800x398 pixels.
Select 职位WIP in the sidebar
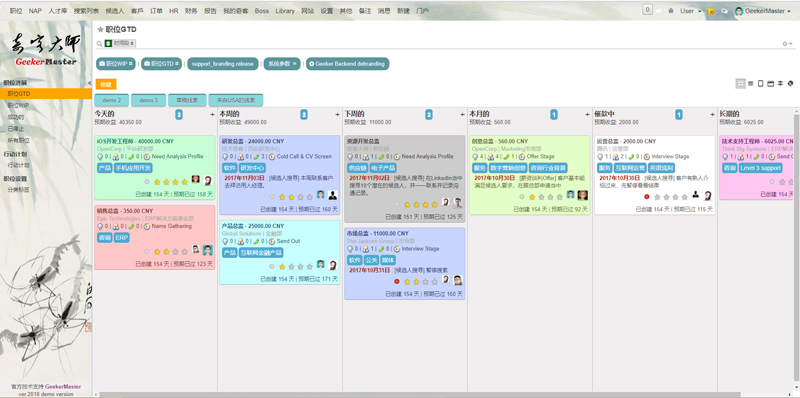[x=18, y=105]
